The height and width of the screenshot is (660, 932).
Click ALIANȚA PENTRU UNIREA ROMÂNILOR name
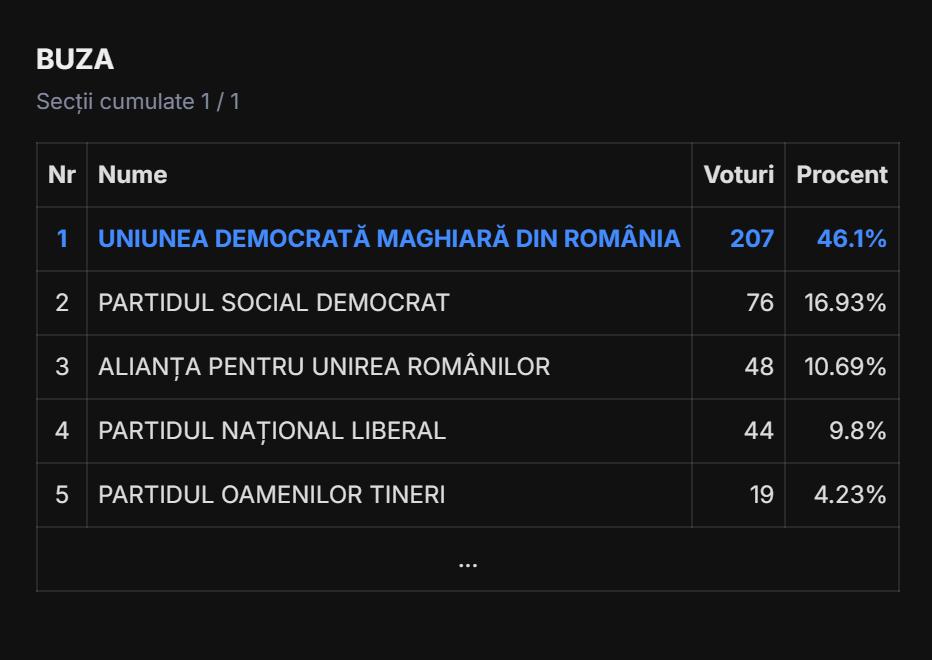click(324, 367)
